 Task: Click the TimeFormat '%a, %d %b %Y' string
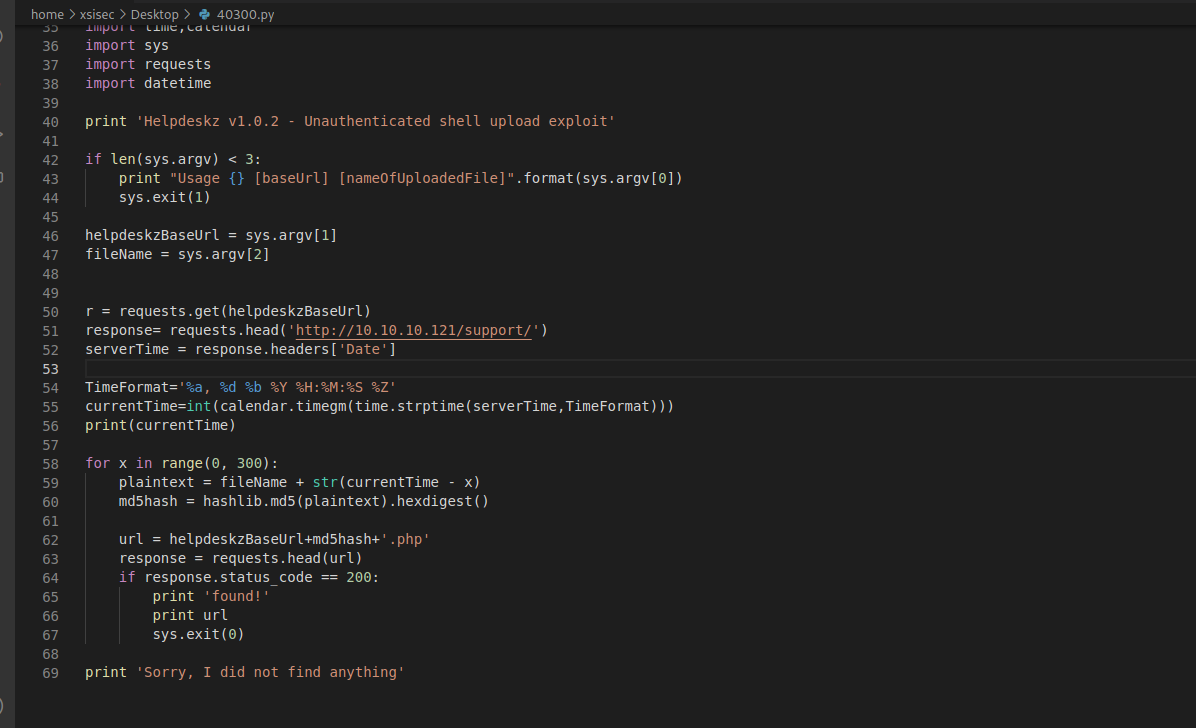tap(287, 388)
